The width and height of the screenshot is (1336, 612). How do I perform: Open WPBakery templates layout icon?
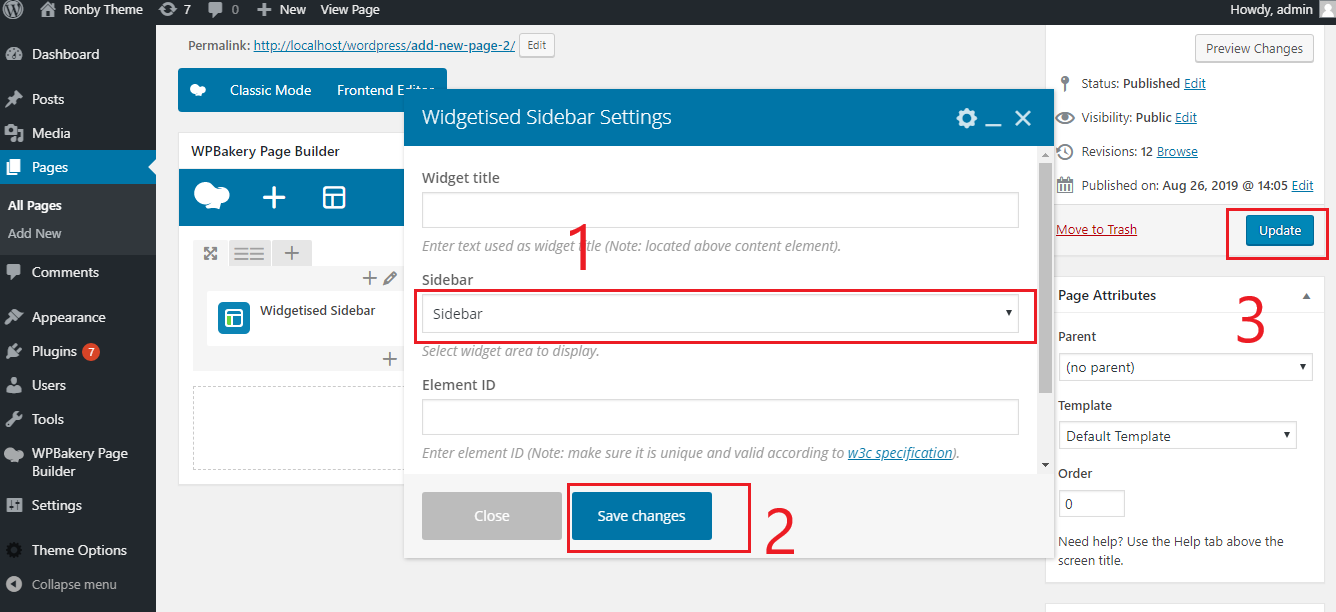click(x=334, y=197)
